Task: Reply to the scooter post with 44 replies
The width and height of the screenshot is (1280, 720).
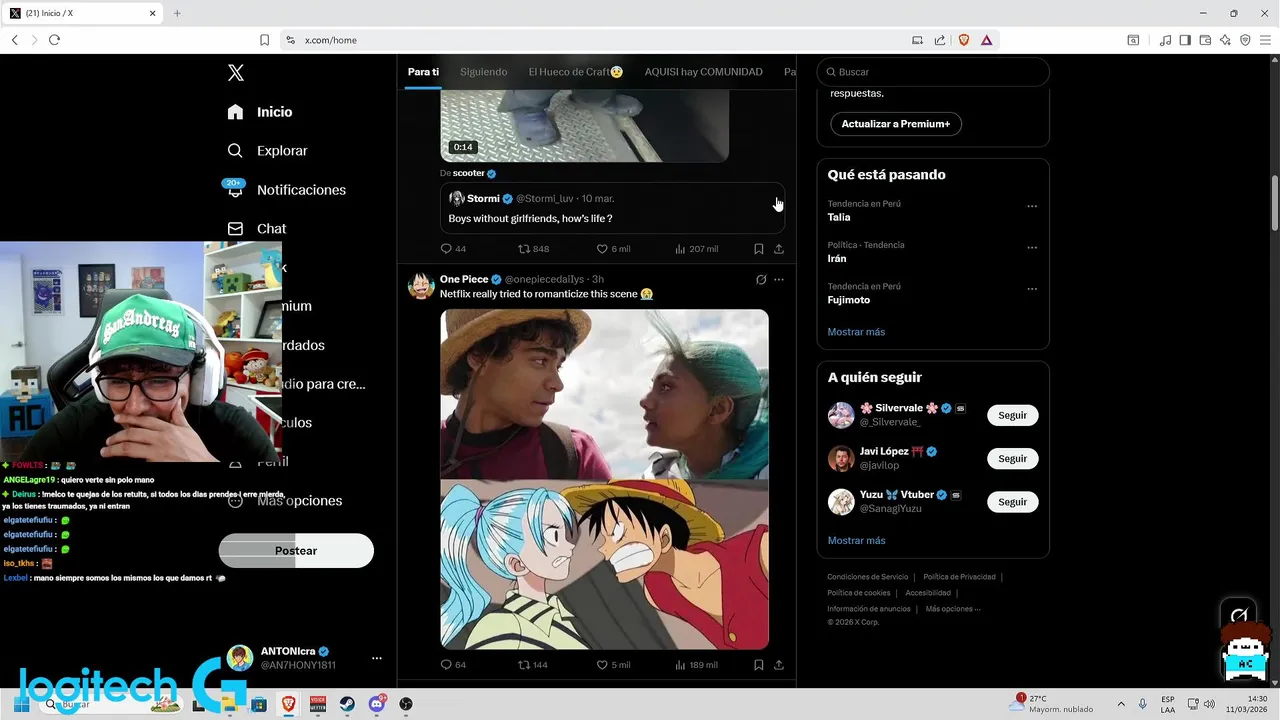Action: [453, 249]
